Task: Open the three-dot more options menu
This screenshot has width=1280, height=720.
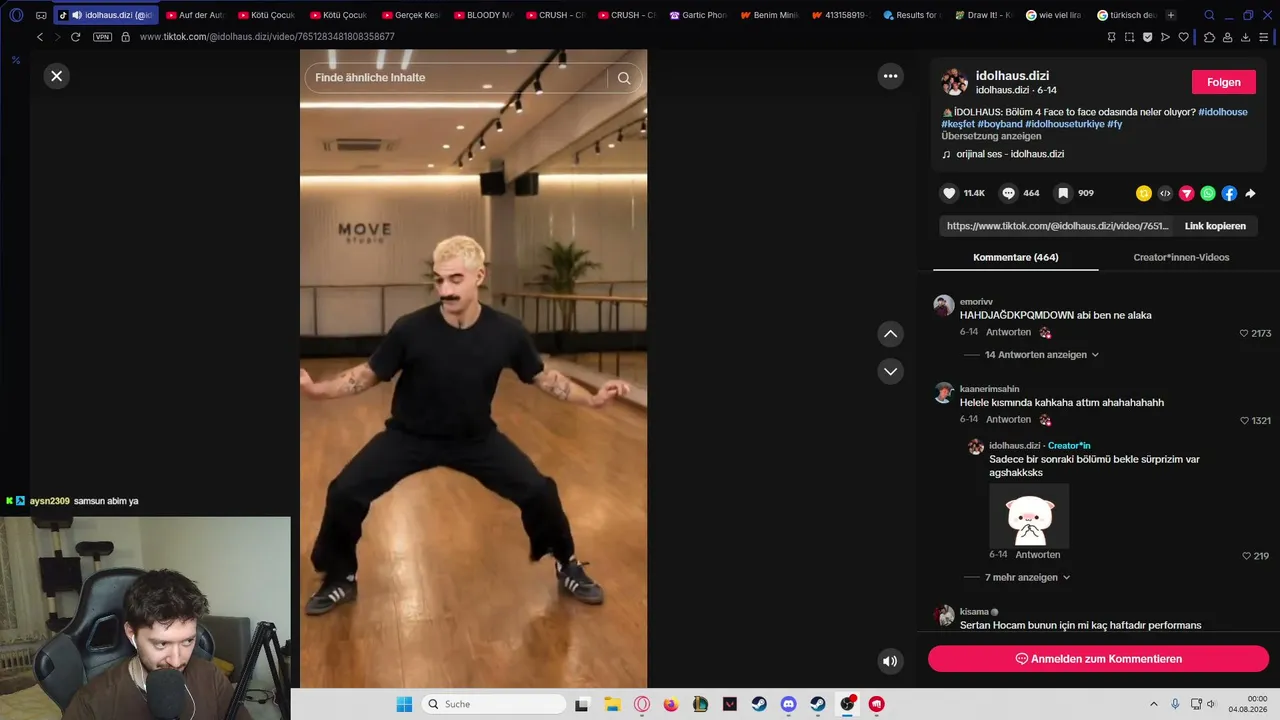Action: (890, 76)
